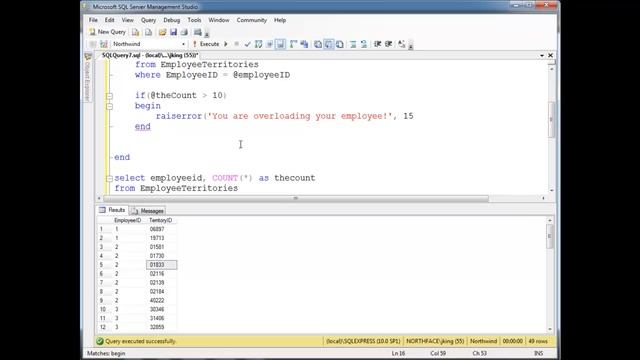Click the editor vertical scrollbar thumb

click(x=551, y=119)
